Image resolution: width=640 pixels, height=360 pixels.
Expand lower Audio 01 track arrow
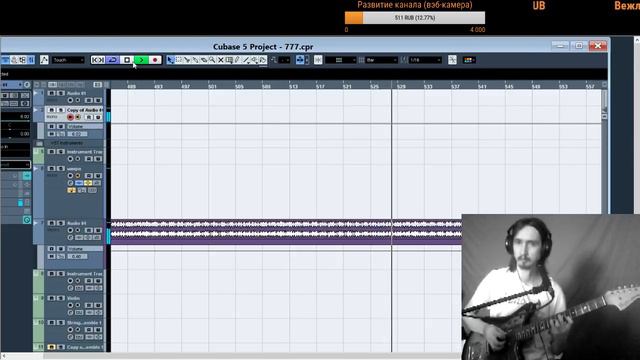[36, 223]
